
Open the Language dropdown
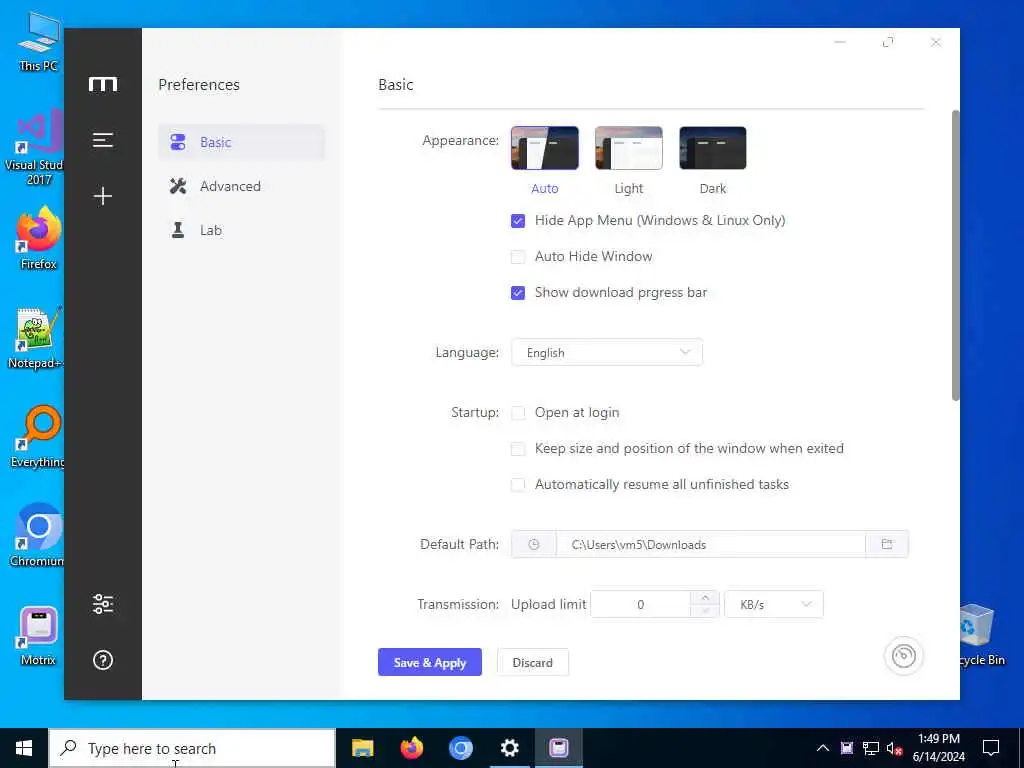[607, 353]
